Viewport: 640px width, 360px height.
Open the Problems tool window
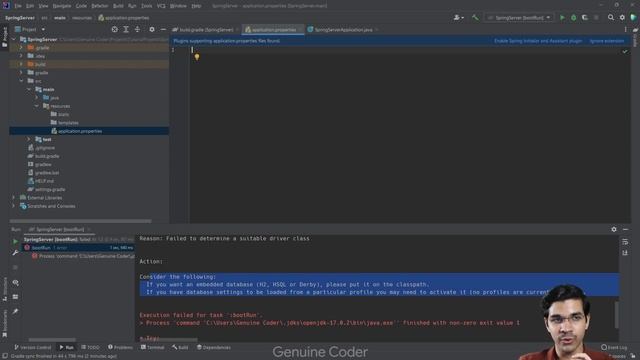(x=120, y=347)
